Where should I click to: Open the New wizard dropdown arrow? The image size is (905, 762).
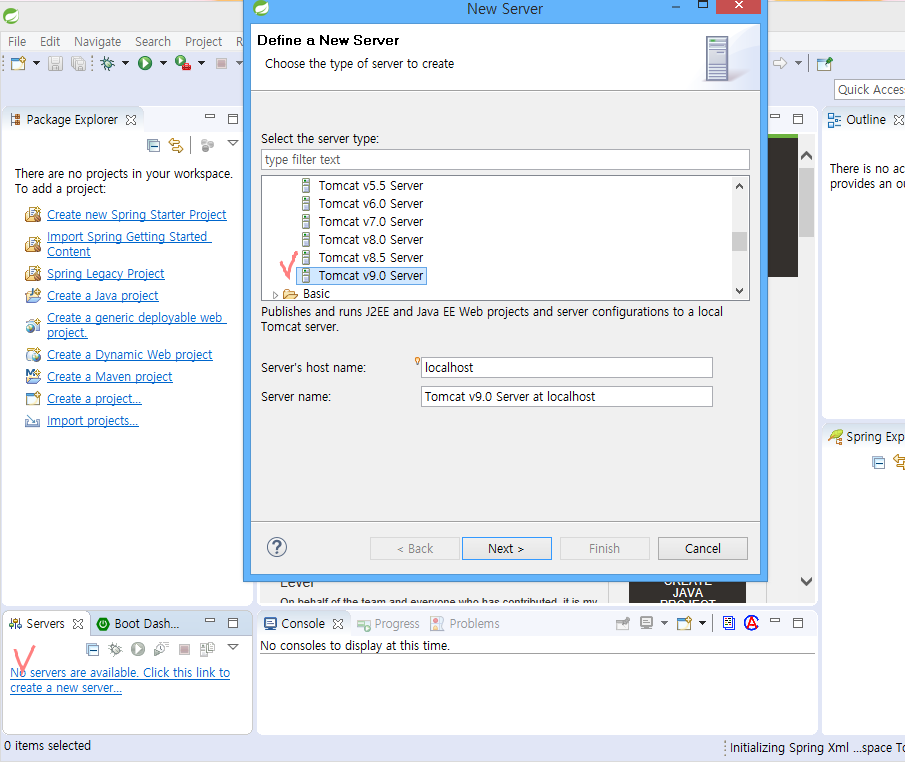36,63
